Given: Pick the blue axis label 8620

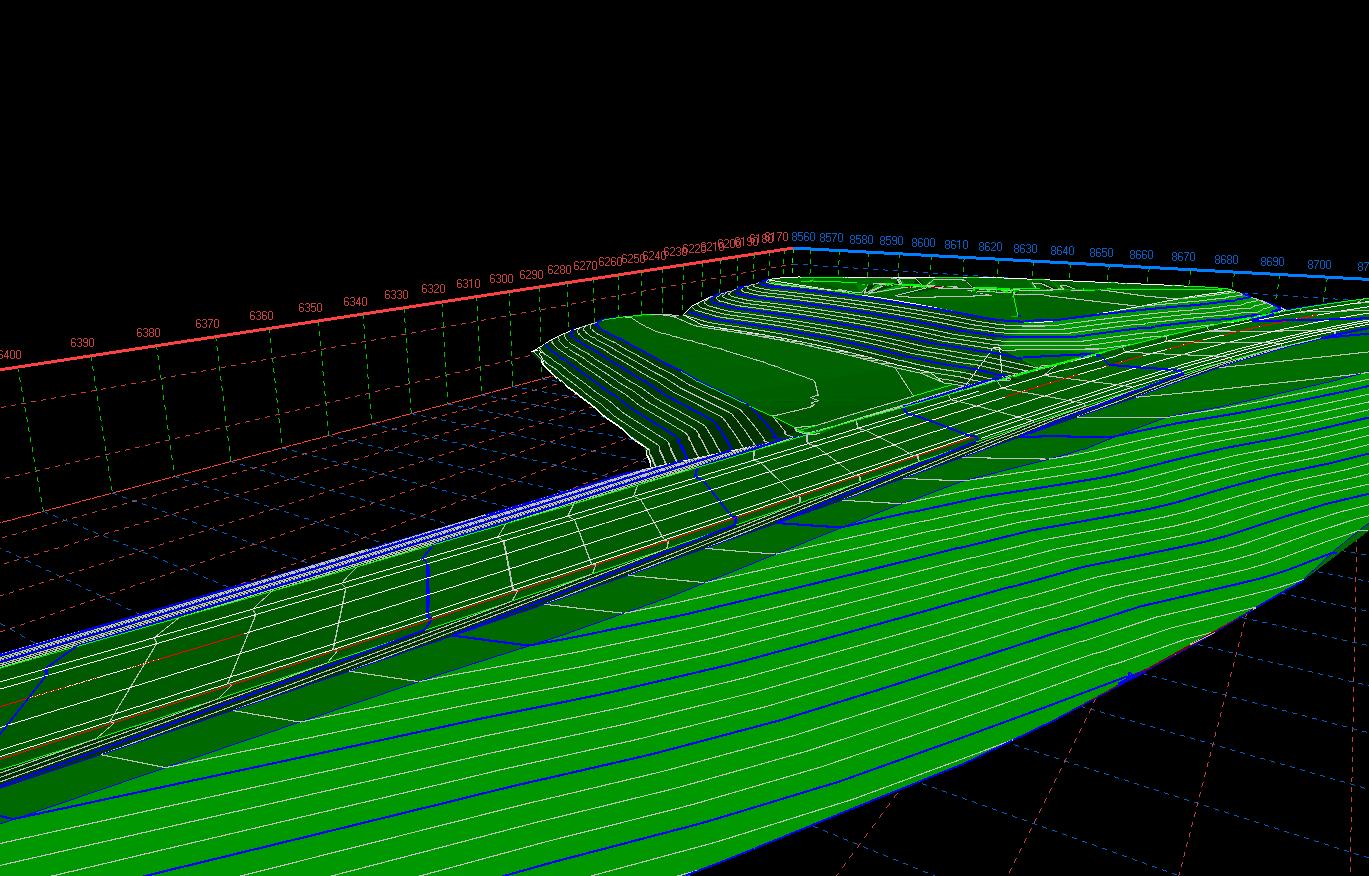Looking at the screenshot, I should [990, 247].
